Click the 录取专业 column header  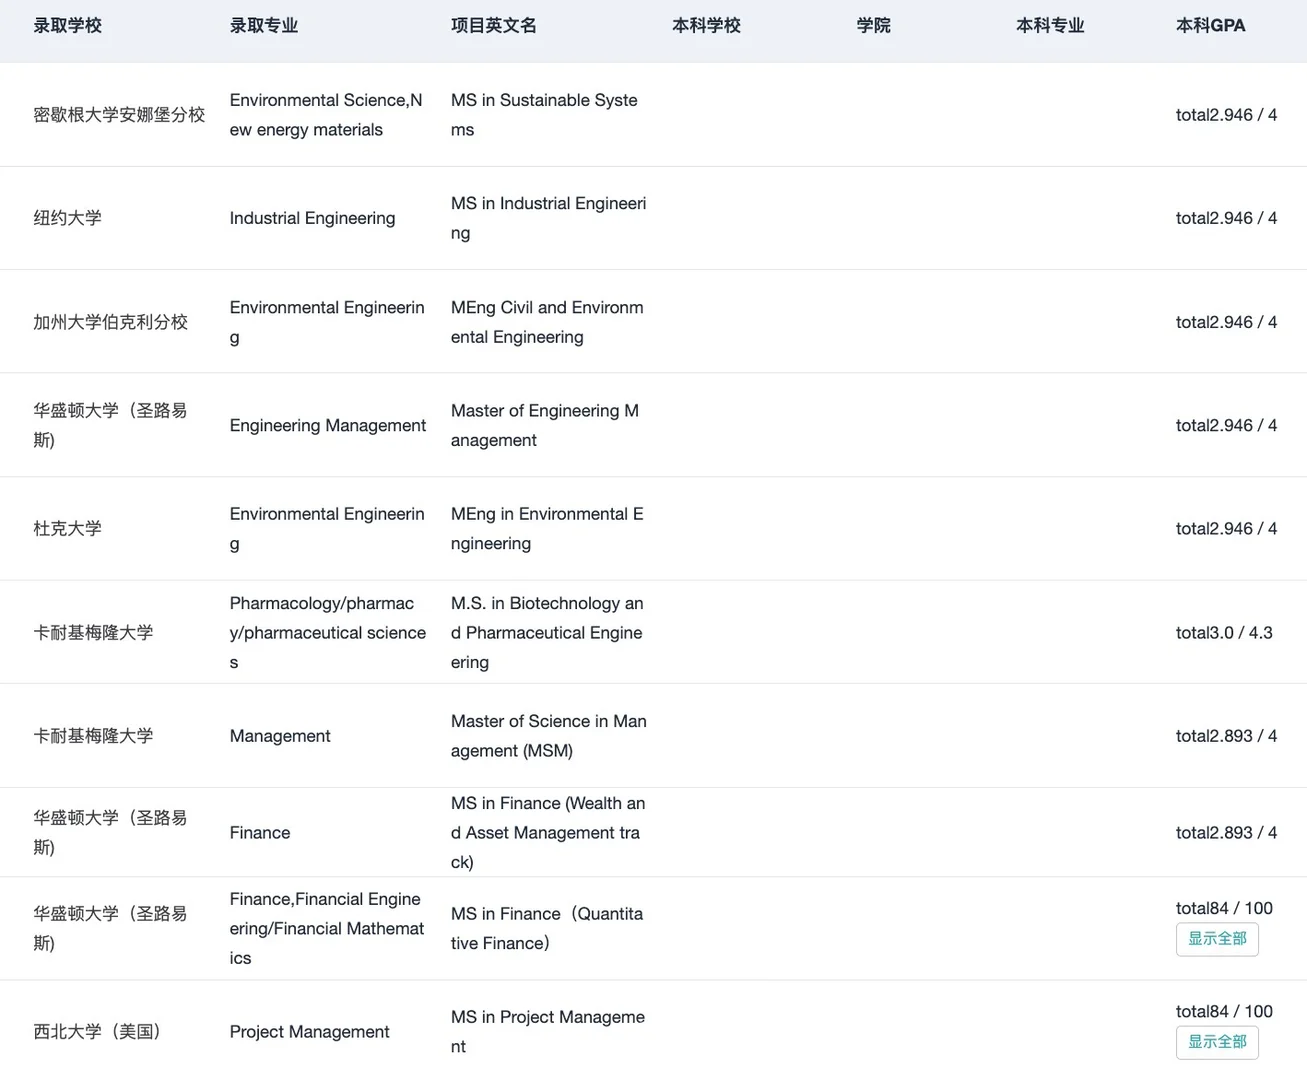(x=264, y=26)
